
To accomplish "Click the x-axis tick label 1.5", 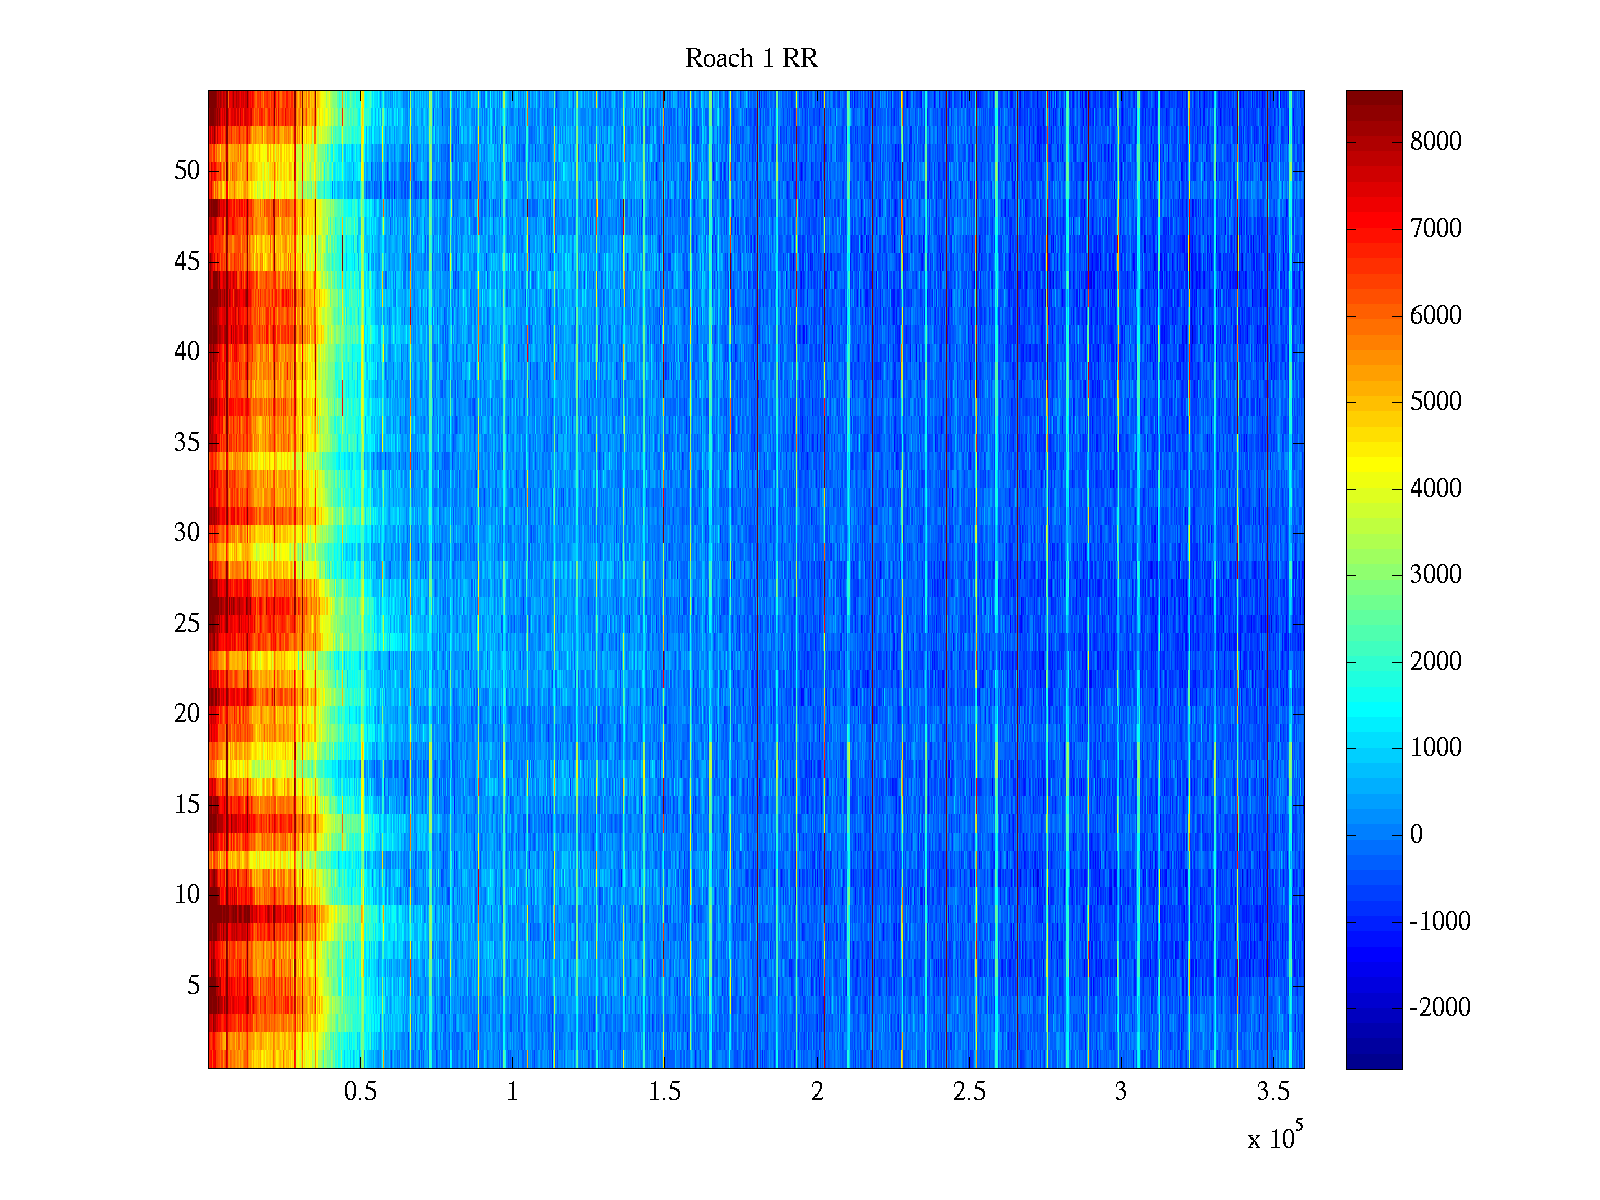I will tap(664, 1092).
